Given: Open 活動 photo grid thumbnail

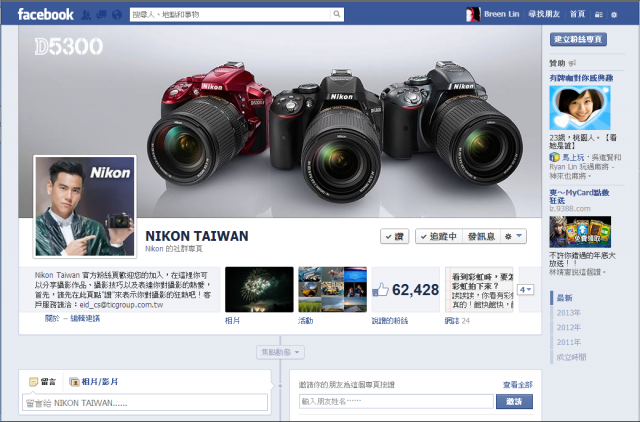Looking at the screenshot, I should (333, 289).
